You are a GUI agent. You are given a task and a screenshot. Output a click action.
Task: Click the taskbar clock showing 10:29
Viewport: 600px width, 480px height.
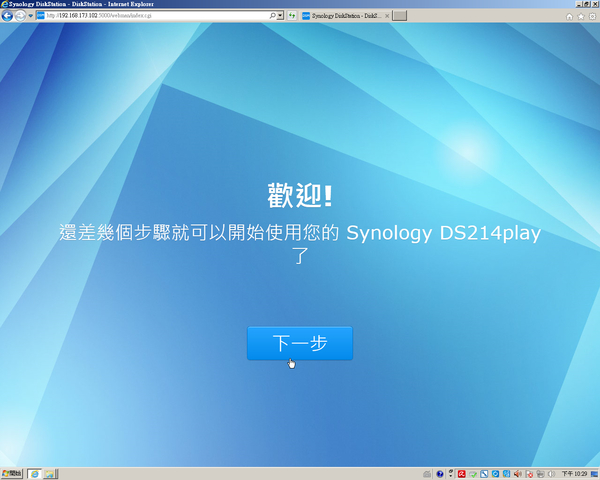tap(574, 472)
